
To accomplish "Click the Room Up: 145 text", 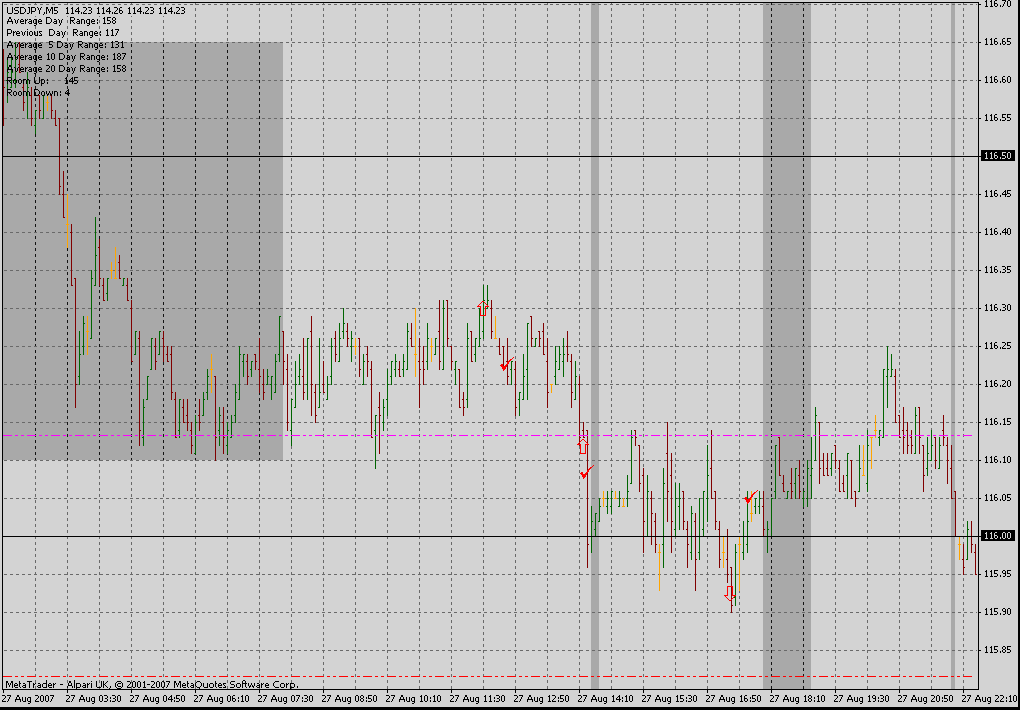I will point(42,81).
